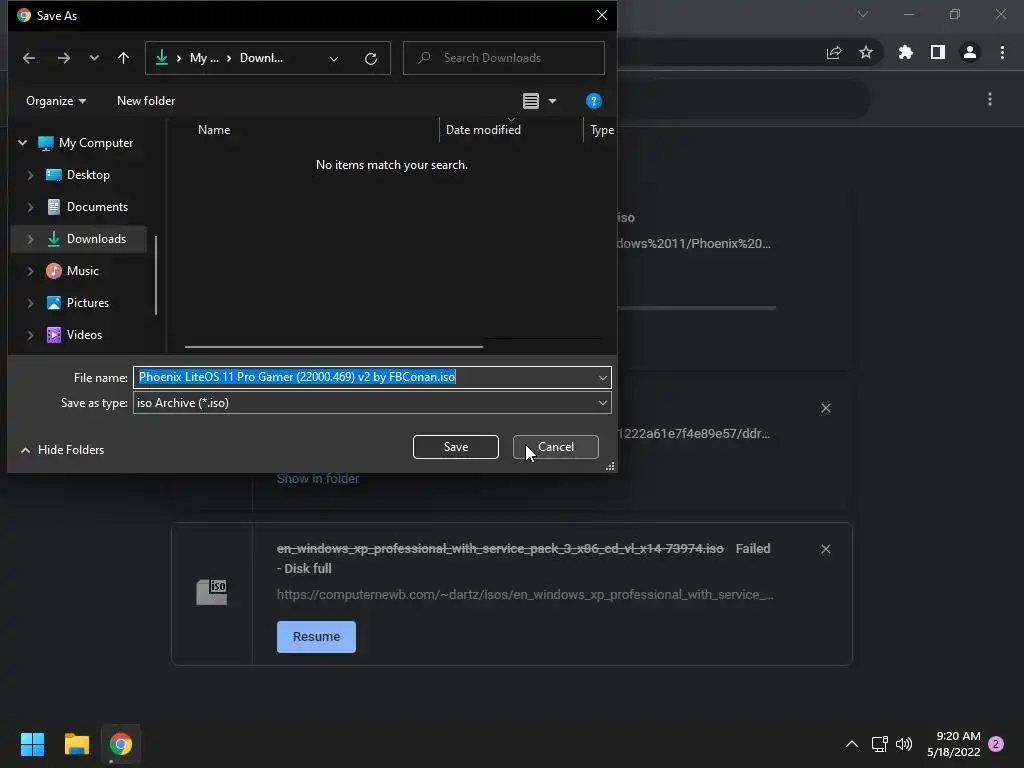
Task: Open the Save as type combo box
Action: point(372,403)
